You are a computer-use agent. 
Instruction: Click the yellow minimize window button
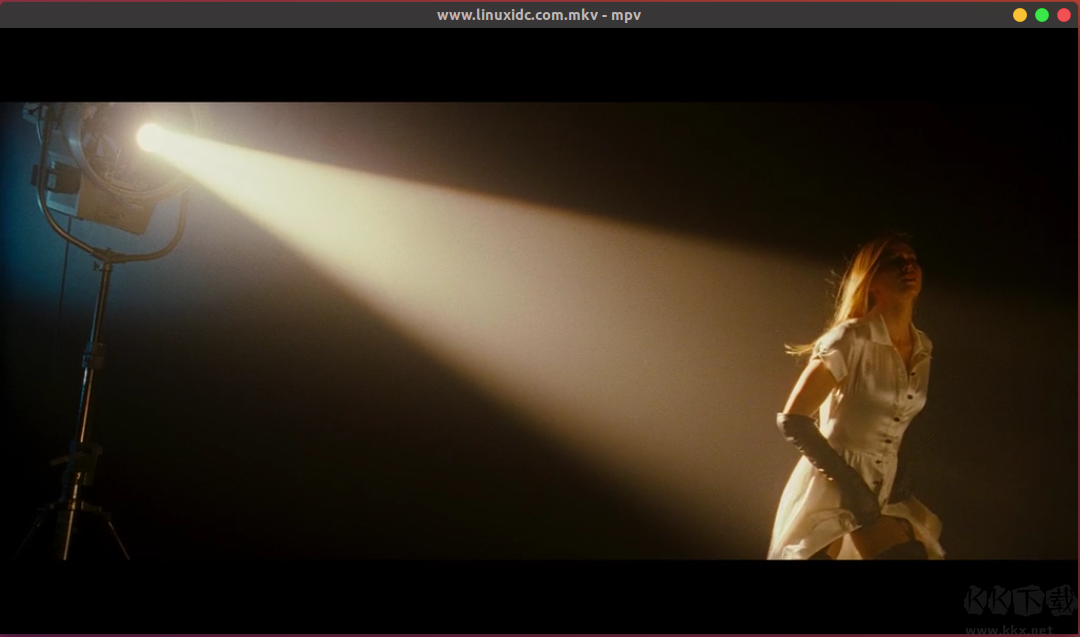(1020, 15)
